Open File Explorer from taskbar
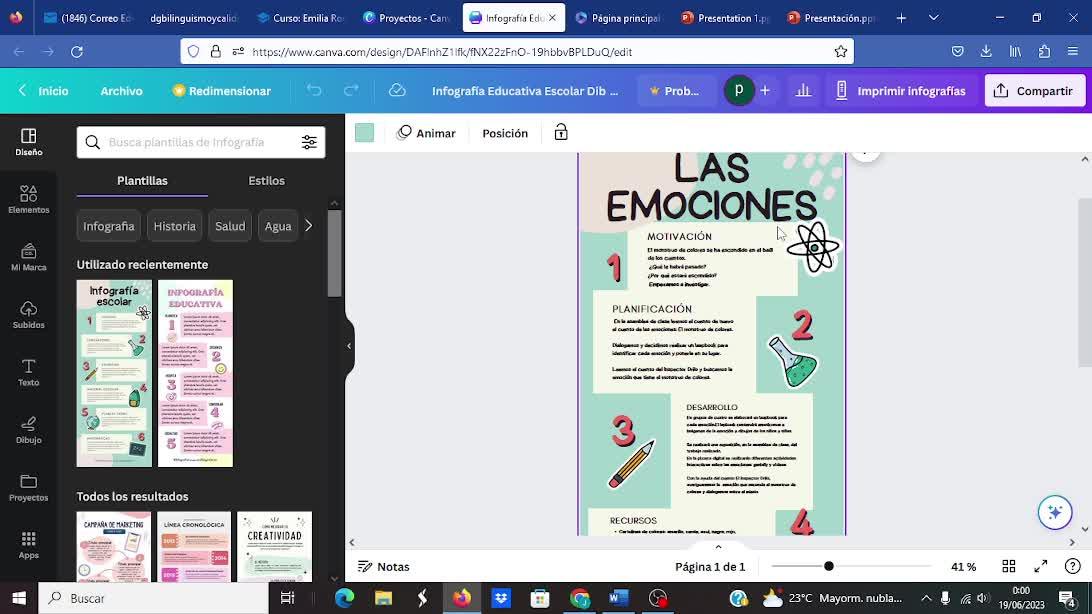The height and width of the screenshot is (614, 1092). coord(384,598)
